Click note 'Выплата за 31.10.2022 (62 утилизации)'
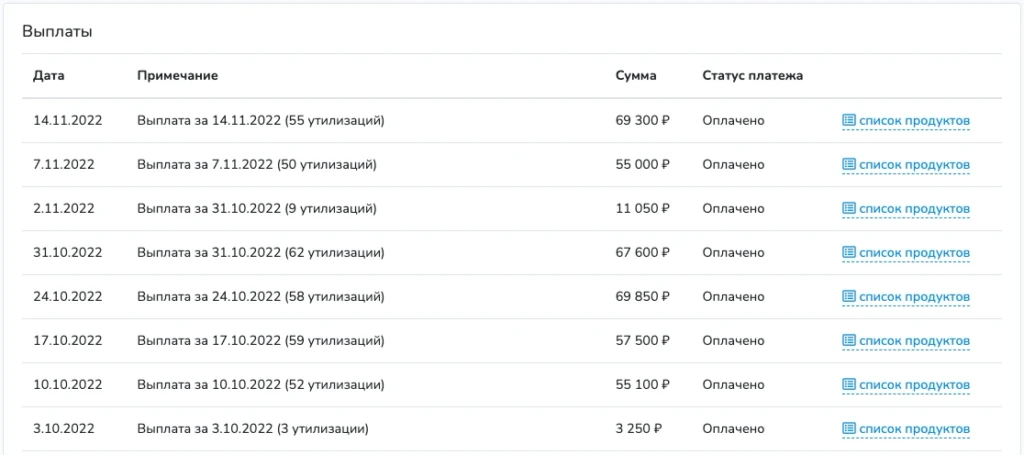This screenshot has height=455, width=1024. 261,253
